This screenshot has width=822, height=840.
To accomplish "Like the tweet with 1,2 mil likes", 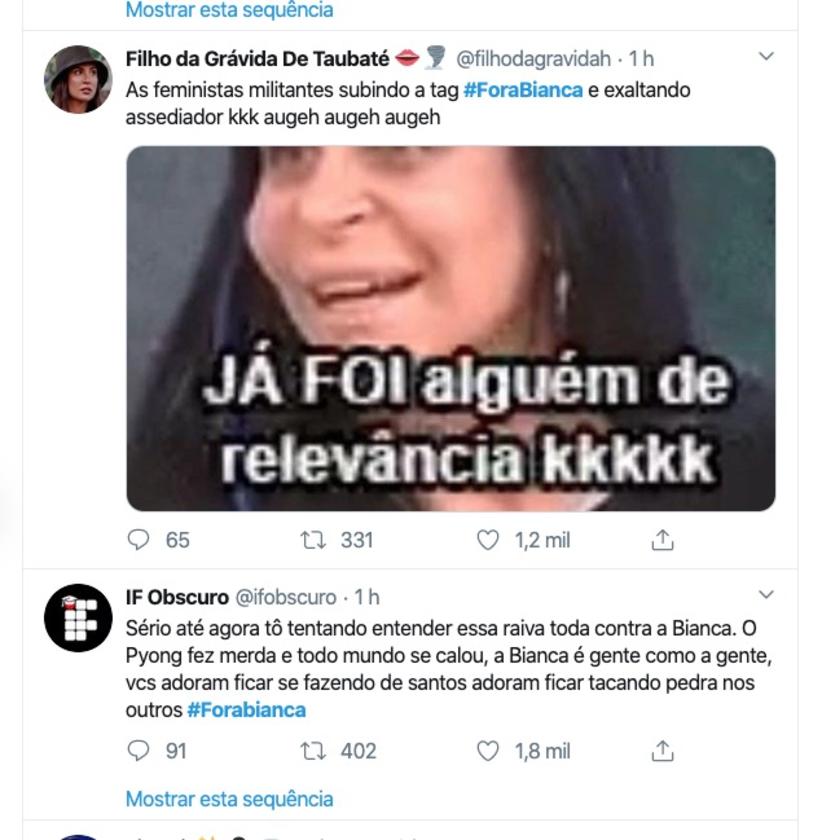I will (488, 539).
